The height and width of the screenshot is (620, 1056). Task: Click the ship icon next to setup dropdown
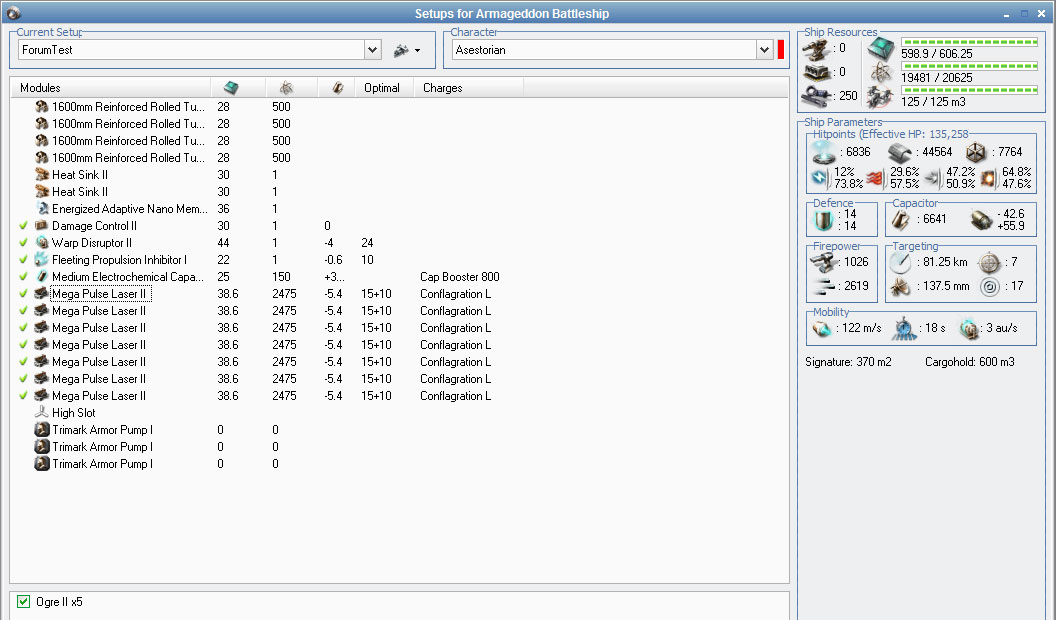[x=401, y=50]
